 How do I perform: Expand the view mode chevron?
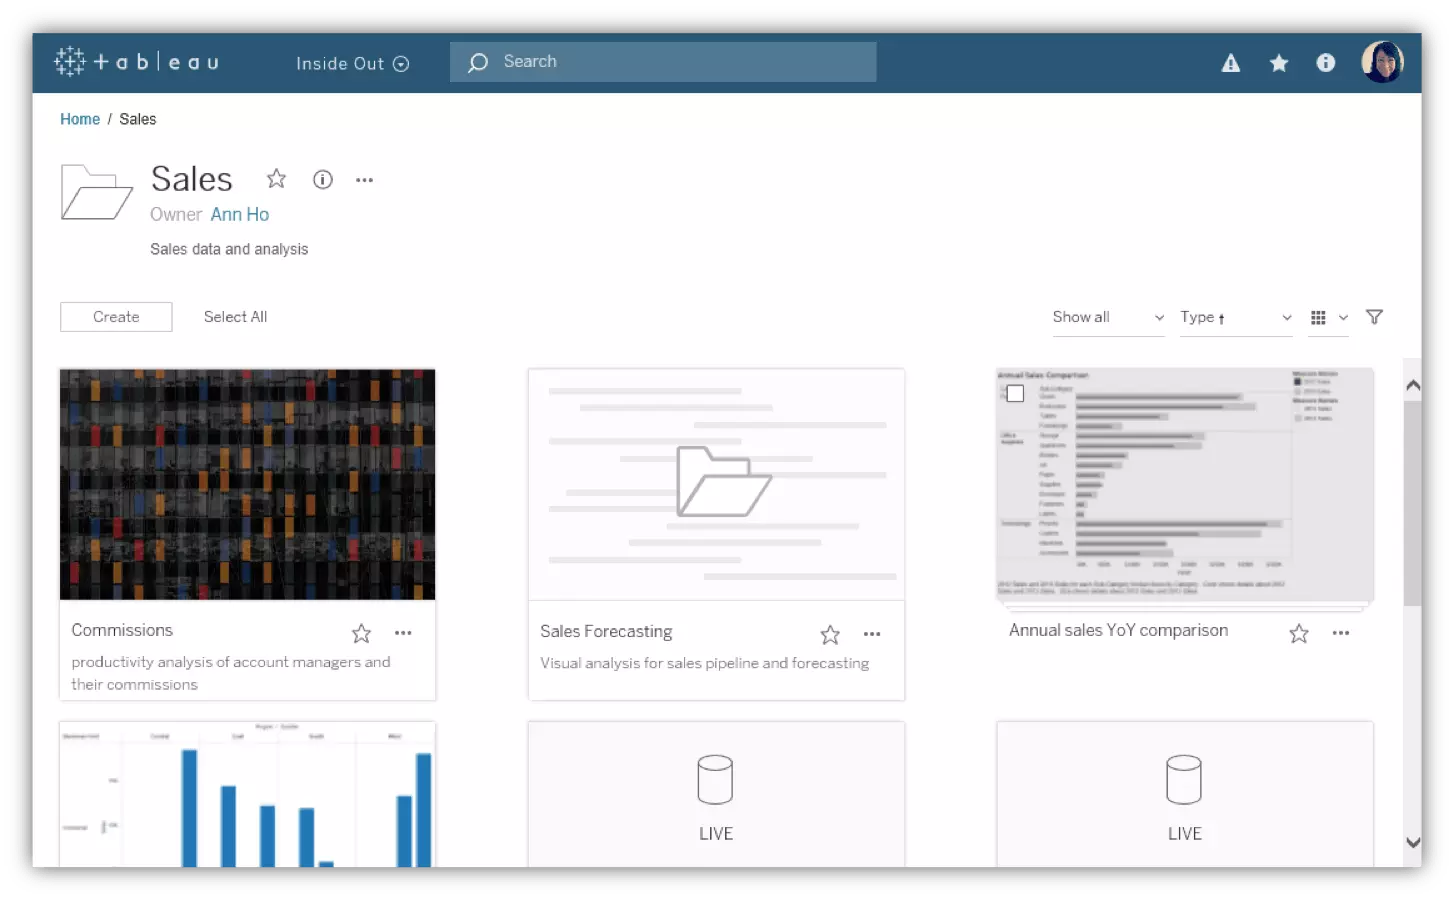(1343, 318)
